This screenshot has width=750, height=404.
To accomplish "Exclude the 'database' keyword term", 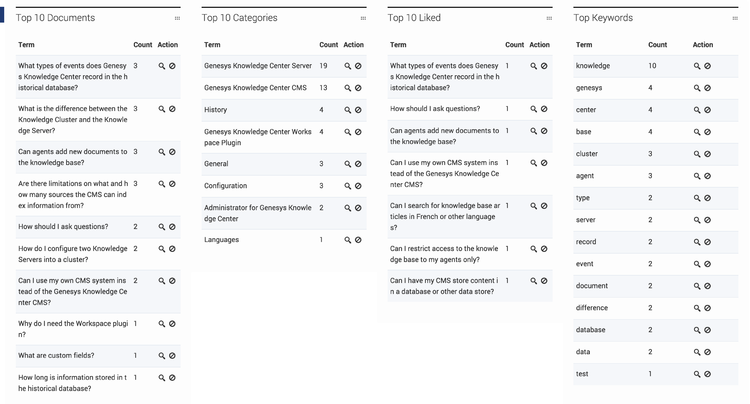I will pos(707,330).
